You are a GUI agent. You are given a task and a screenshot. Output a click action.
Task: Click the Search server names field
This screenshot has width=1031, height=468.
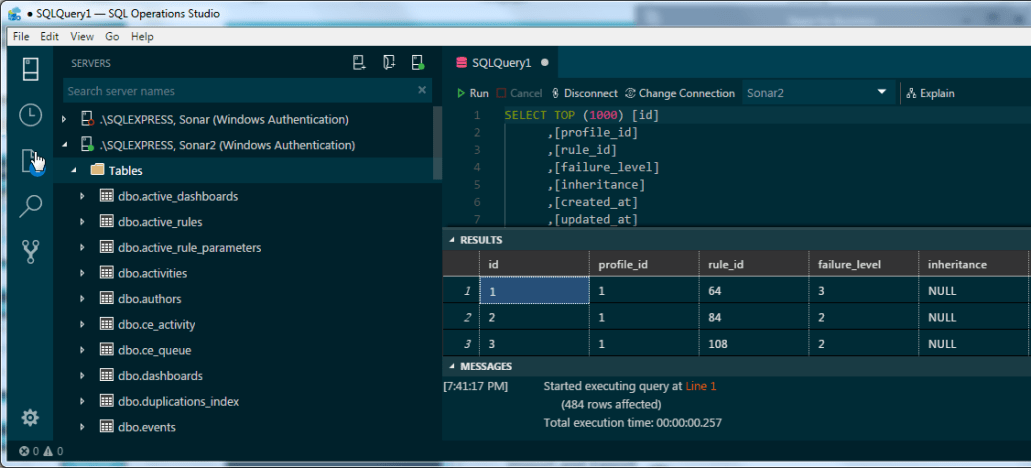click(x=238, y=91)
